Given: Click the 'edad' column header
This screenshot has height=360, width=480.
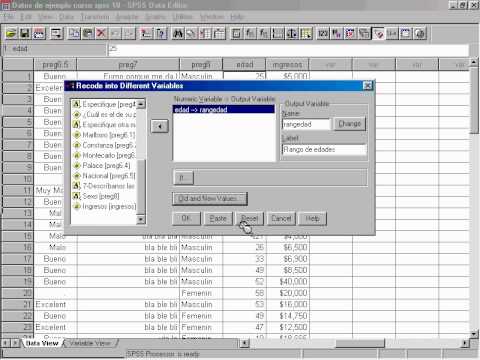Looking at the screenshot, I should tap(244, 64).
